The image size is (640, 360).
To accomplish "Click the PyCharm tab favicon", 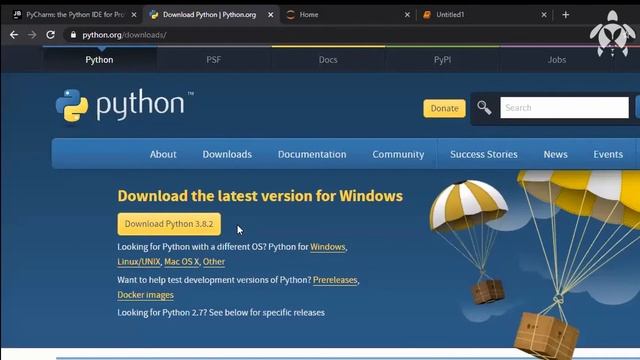I will point(17,15).
